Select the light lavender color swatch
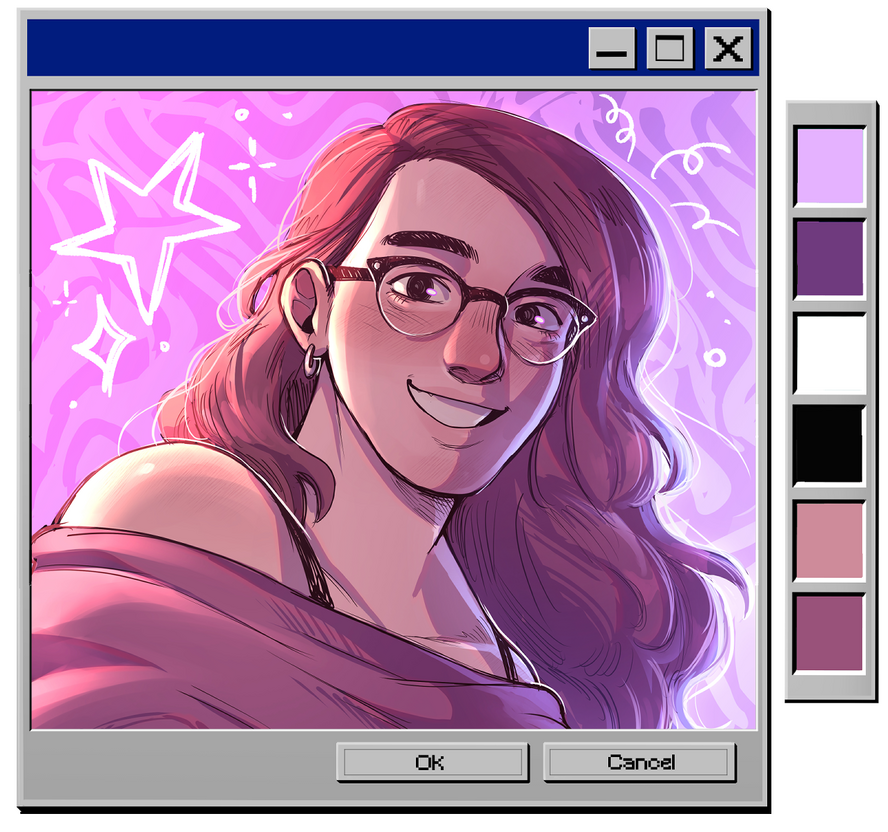This screenshot has width=888, height=832. click(x=829, y=163)
